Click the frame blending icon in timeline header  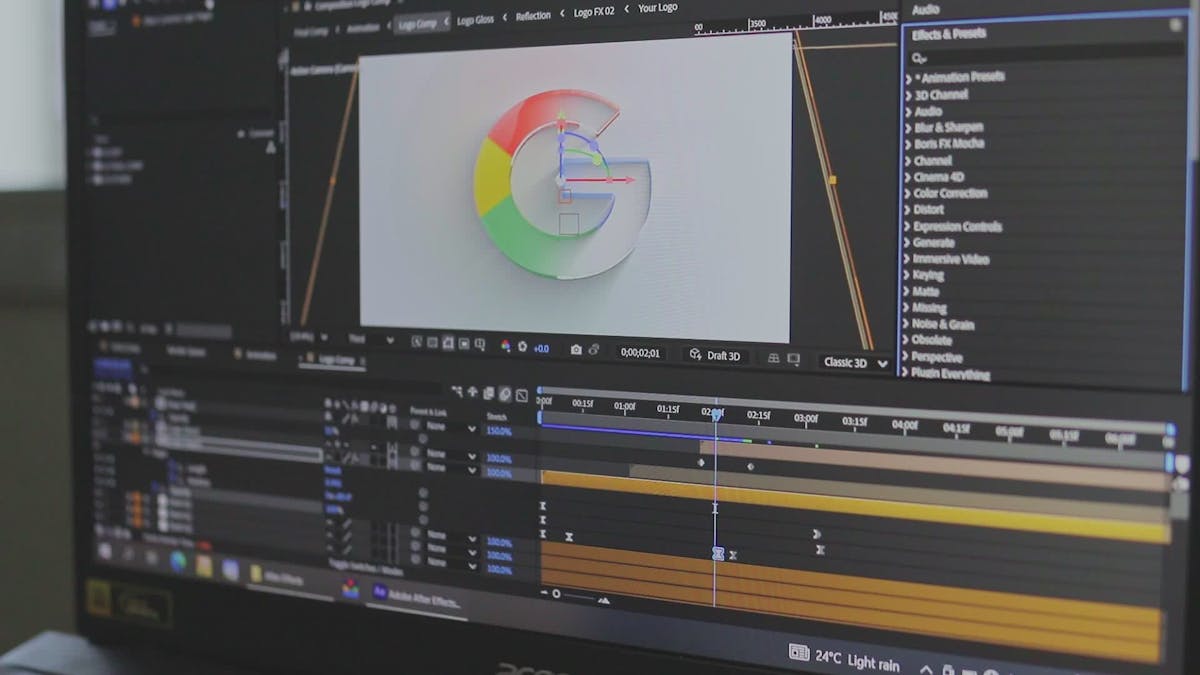489,394
